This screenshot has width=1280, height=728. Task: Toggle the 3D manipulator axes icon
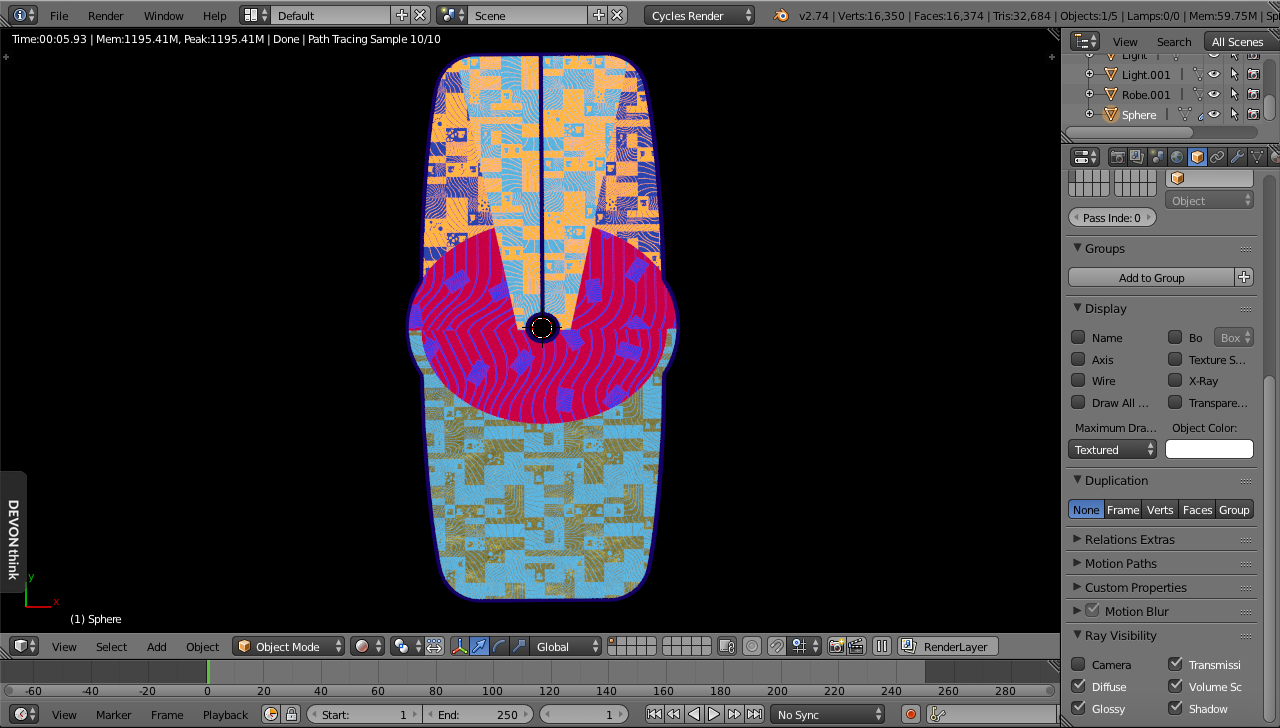pos(460,646)
